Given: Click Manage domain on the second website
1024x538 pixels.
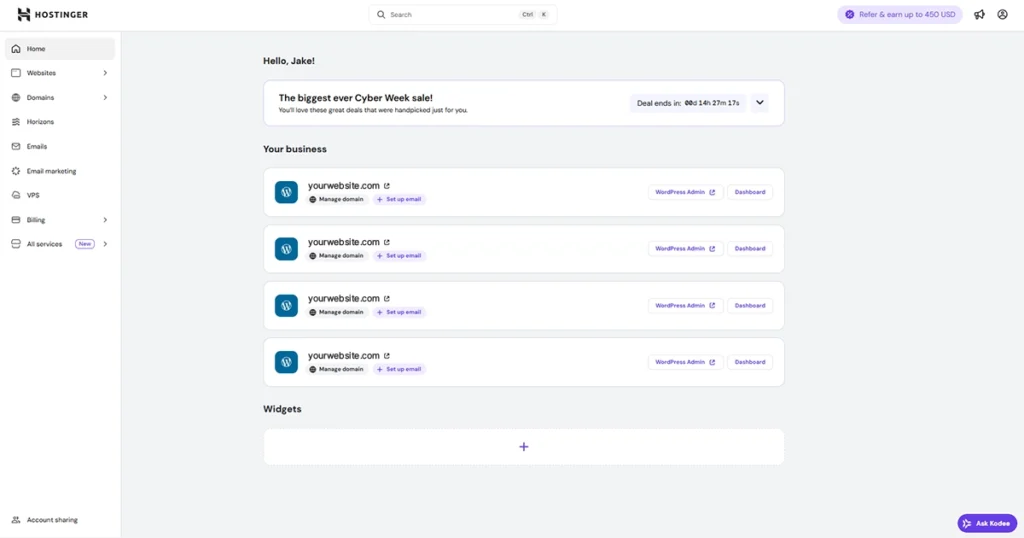Looking at the screenshot, I should 336,256.
